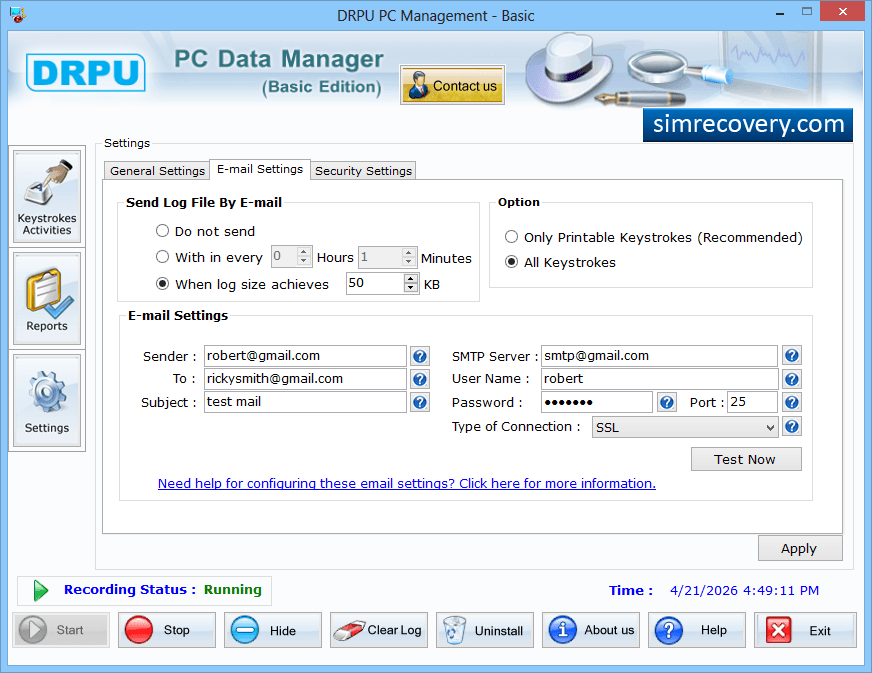Hide the application with Hide button
The height and width of the screenshot is (673, 872).
[273, 630]
